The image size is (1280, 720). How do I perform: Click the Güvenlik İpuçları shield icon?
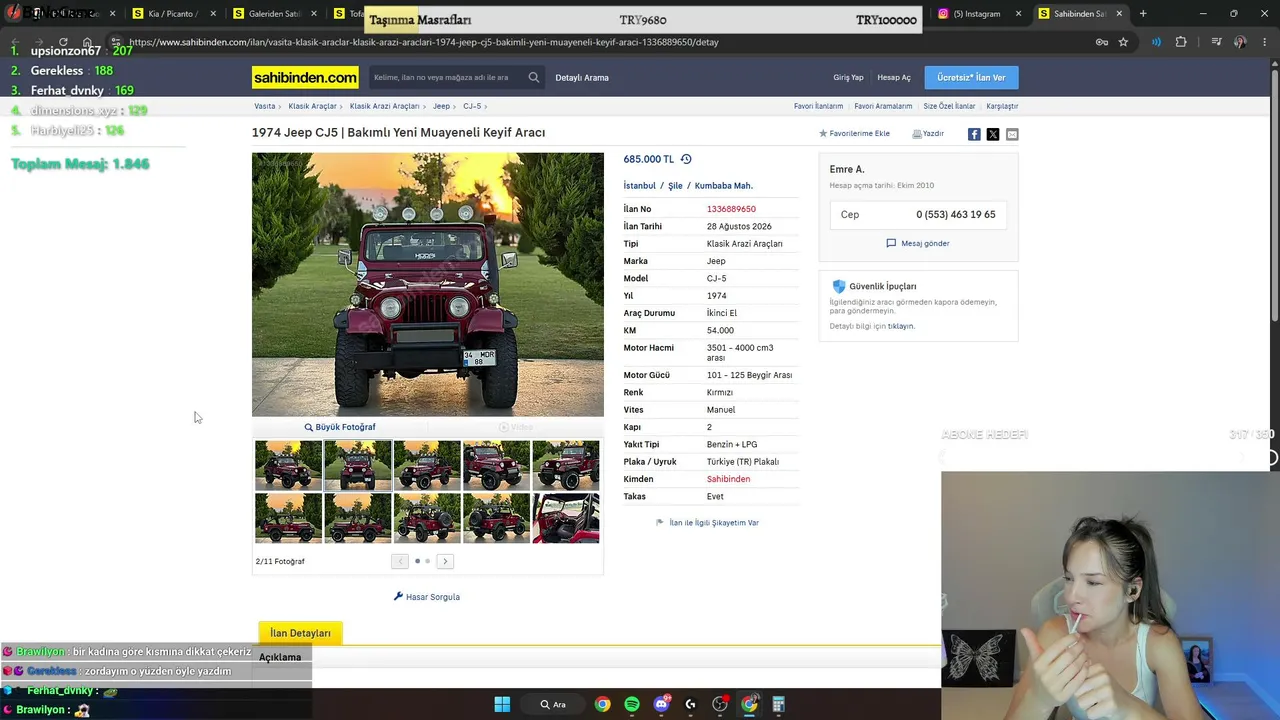[x=839, y=286]
